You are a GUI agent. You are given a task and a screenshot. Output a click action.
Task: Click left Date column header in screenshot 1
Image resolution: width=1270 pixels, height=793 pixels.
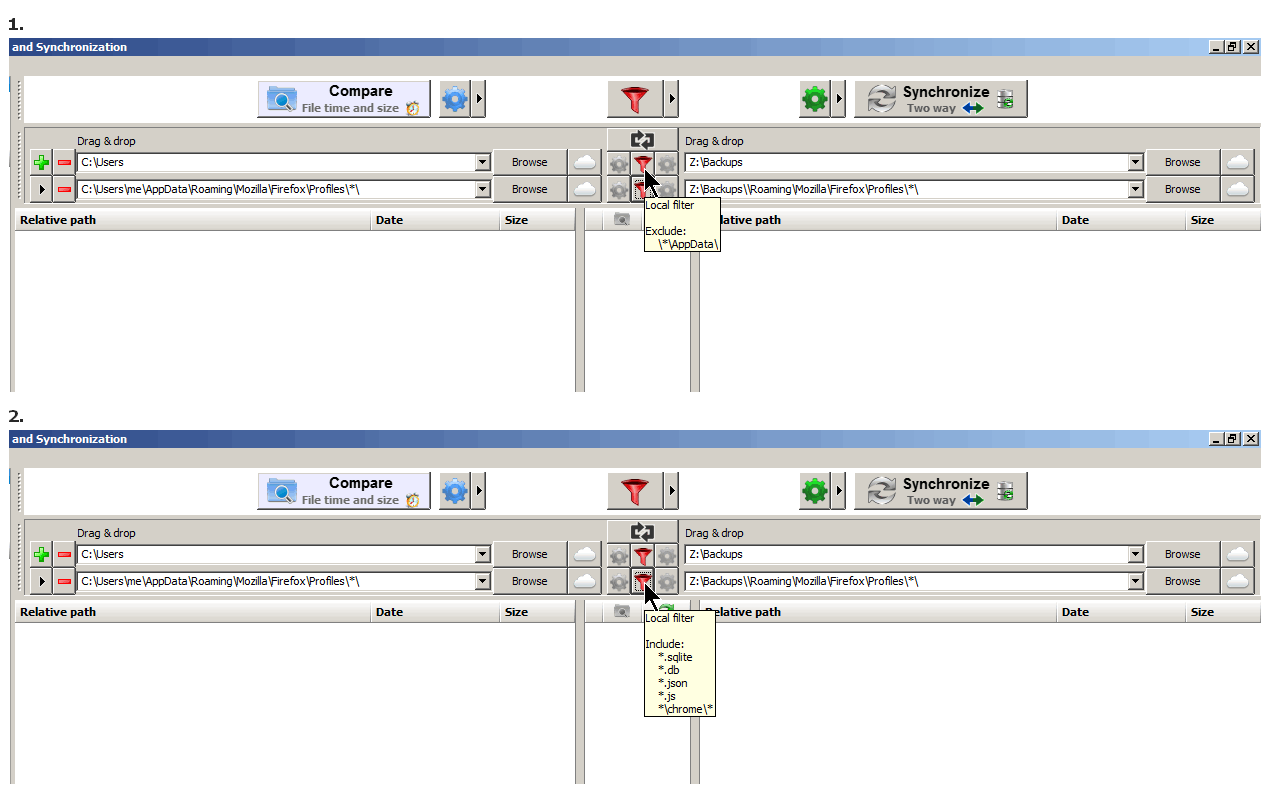[435, 220]
